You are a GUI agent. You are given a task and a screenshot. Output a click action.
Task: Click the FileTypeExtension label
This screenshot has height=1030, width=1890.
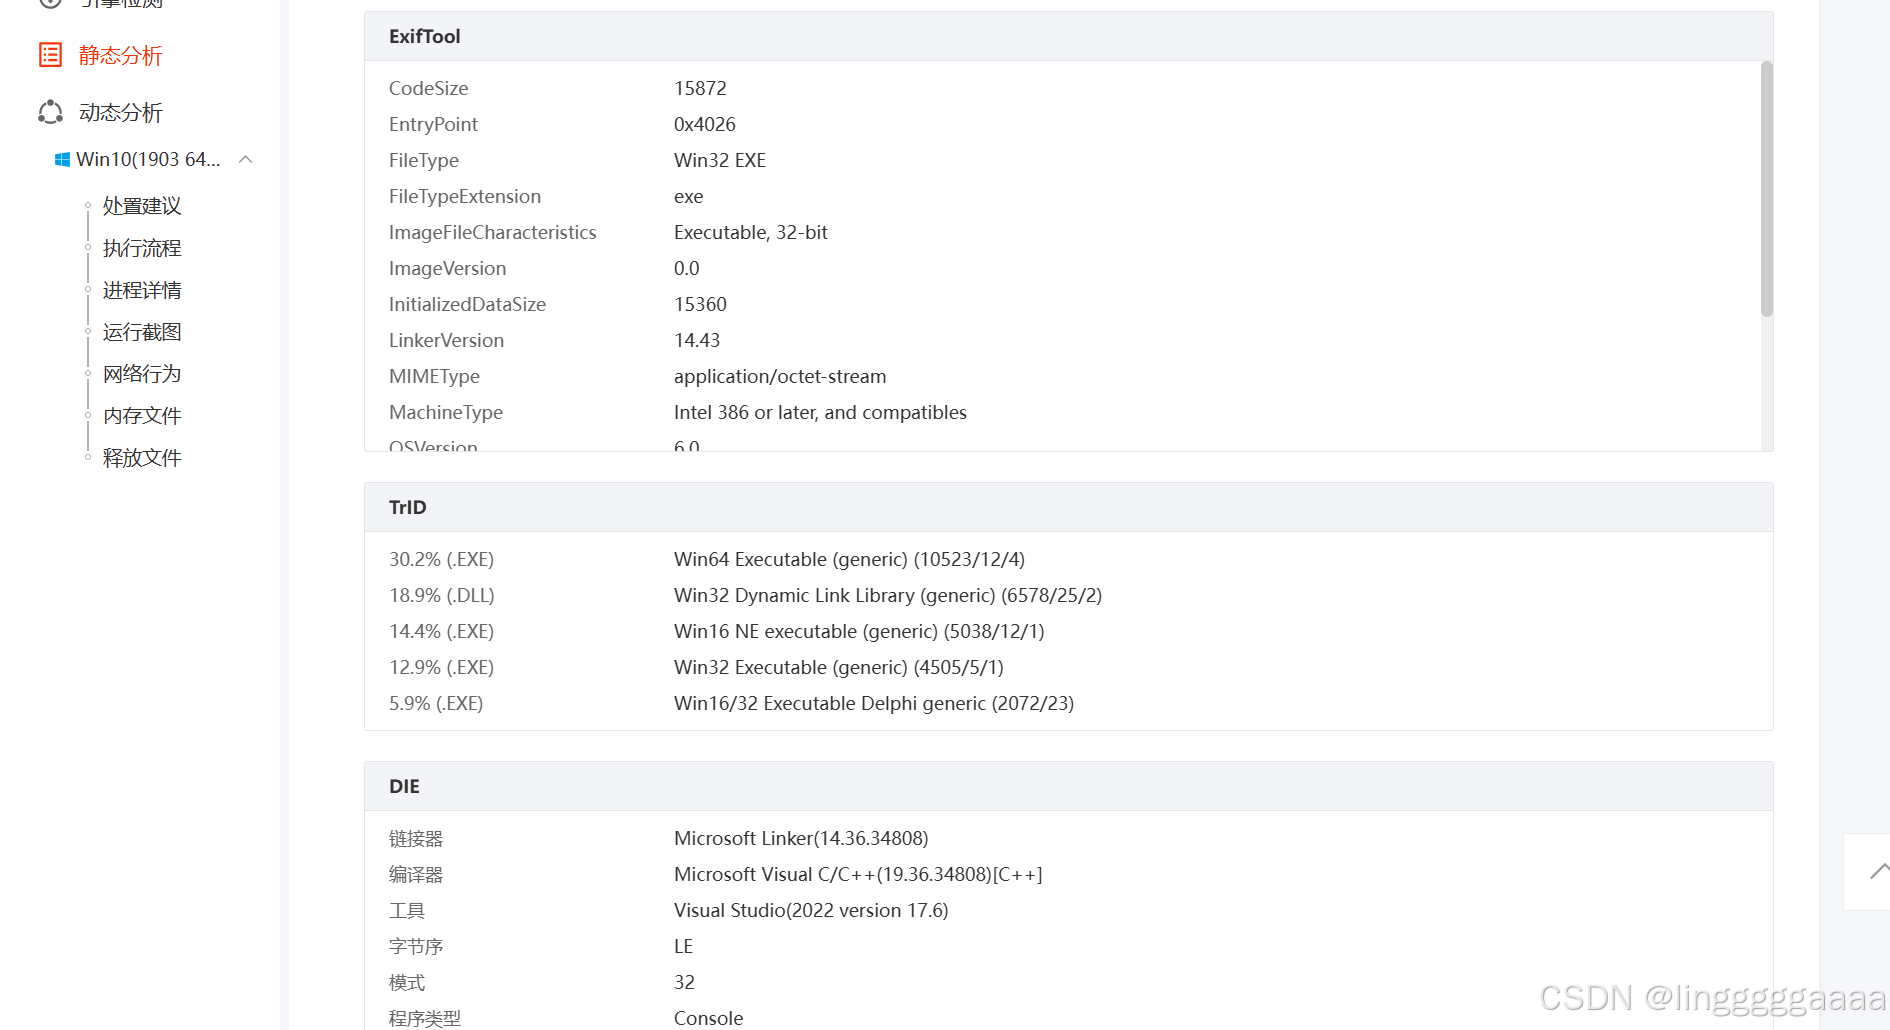click(465, 196)
